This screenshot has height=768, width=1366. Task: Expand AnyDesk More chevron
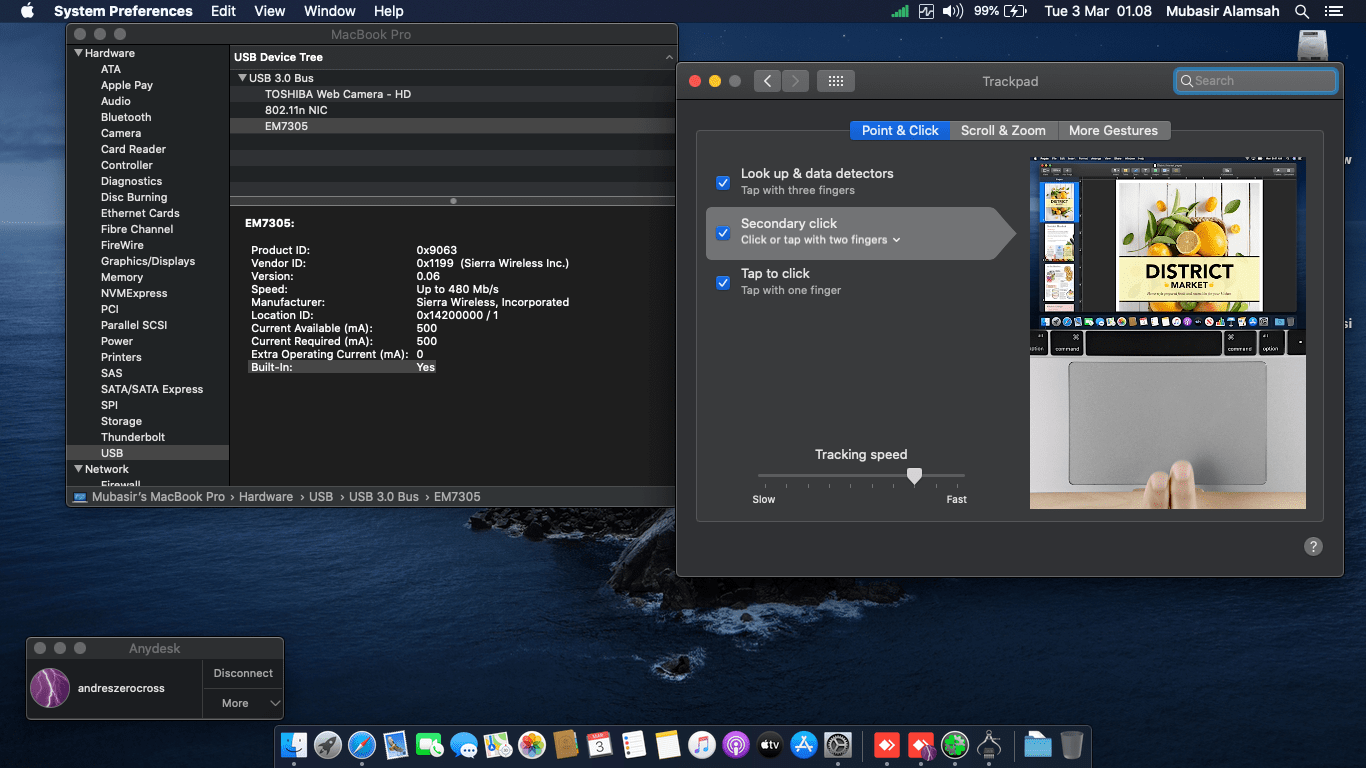275,703
